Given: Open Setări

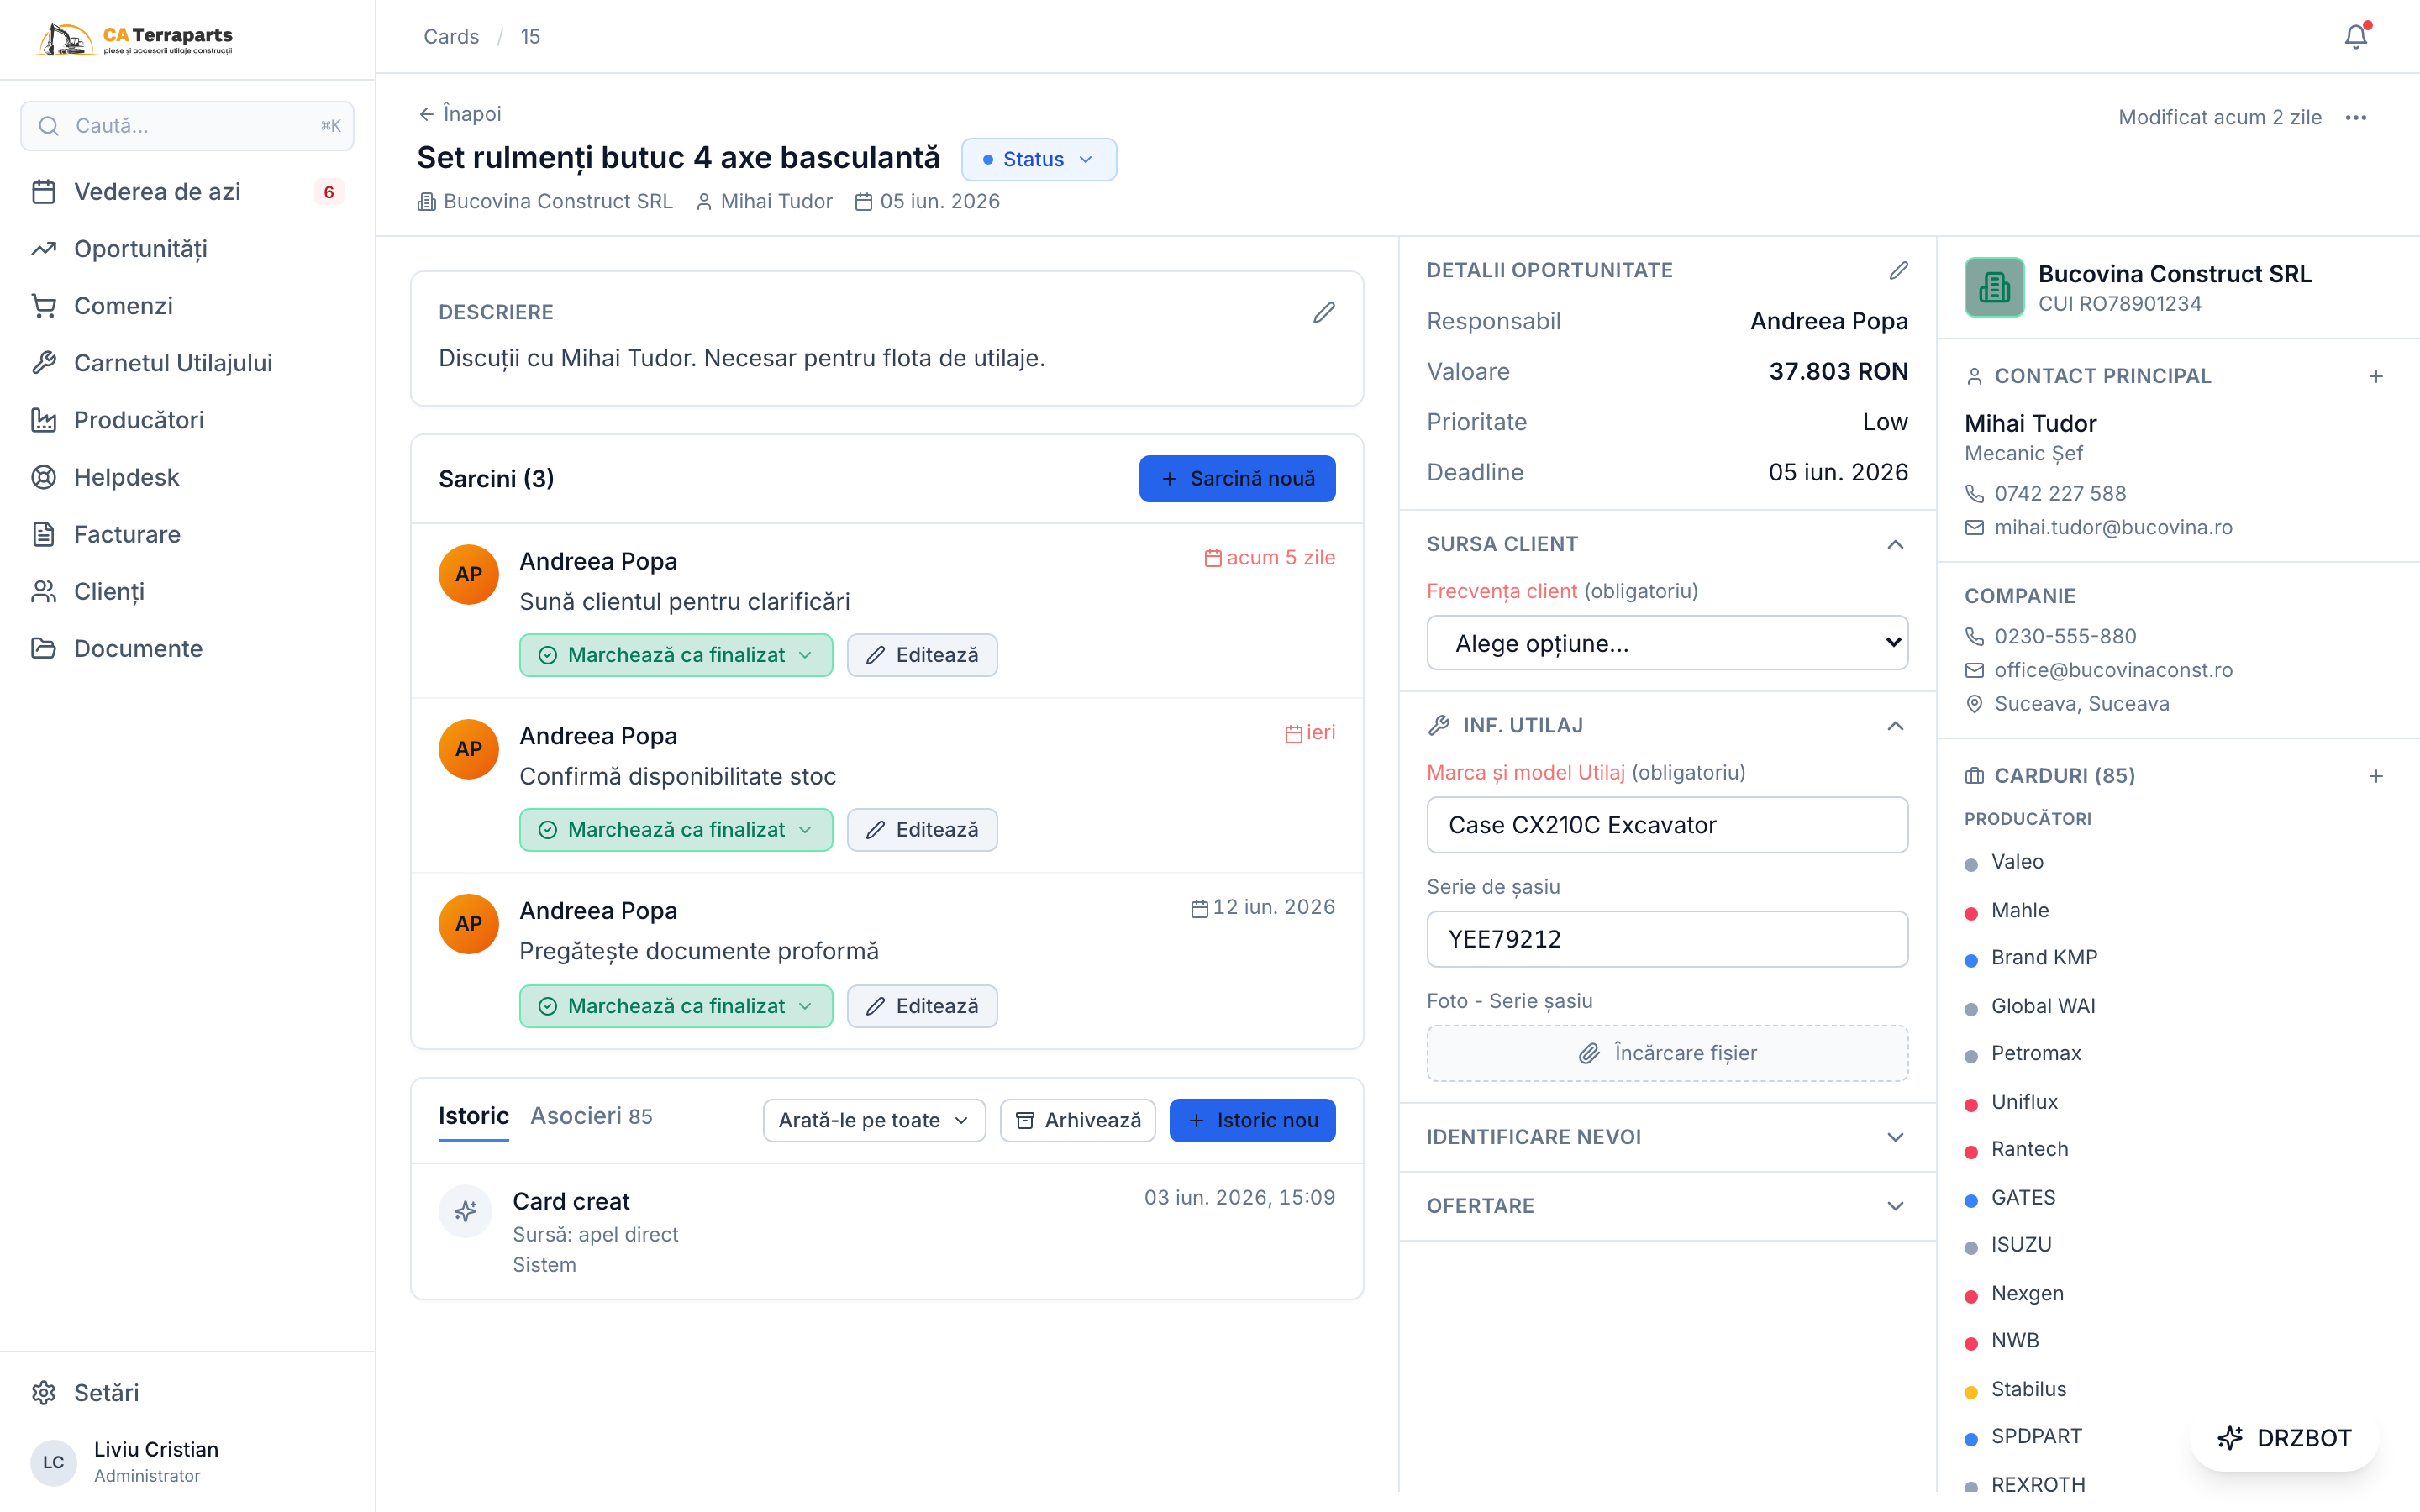Looking at the screenshot, I should click(187, 1392).
